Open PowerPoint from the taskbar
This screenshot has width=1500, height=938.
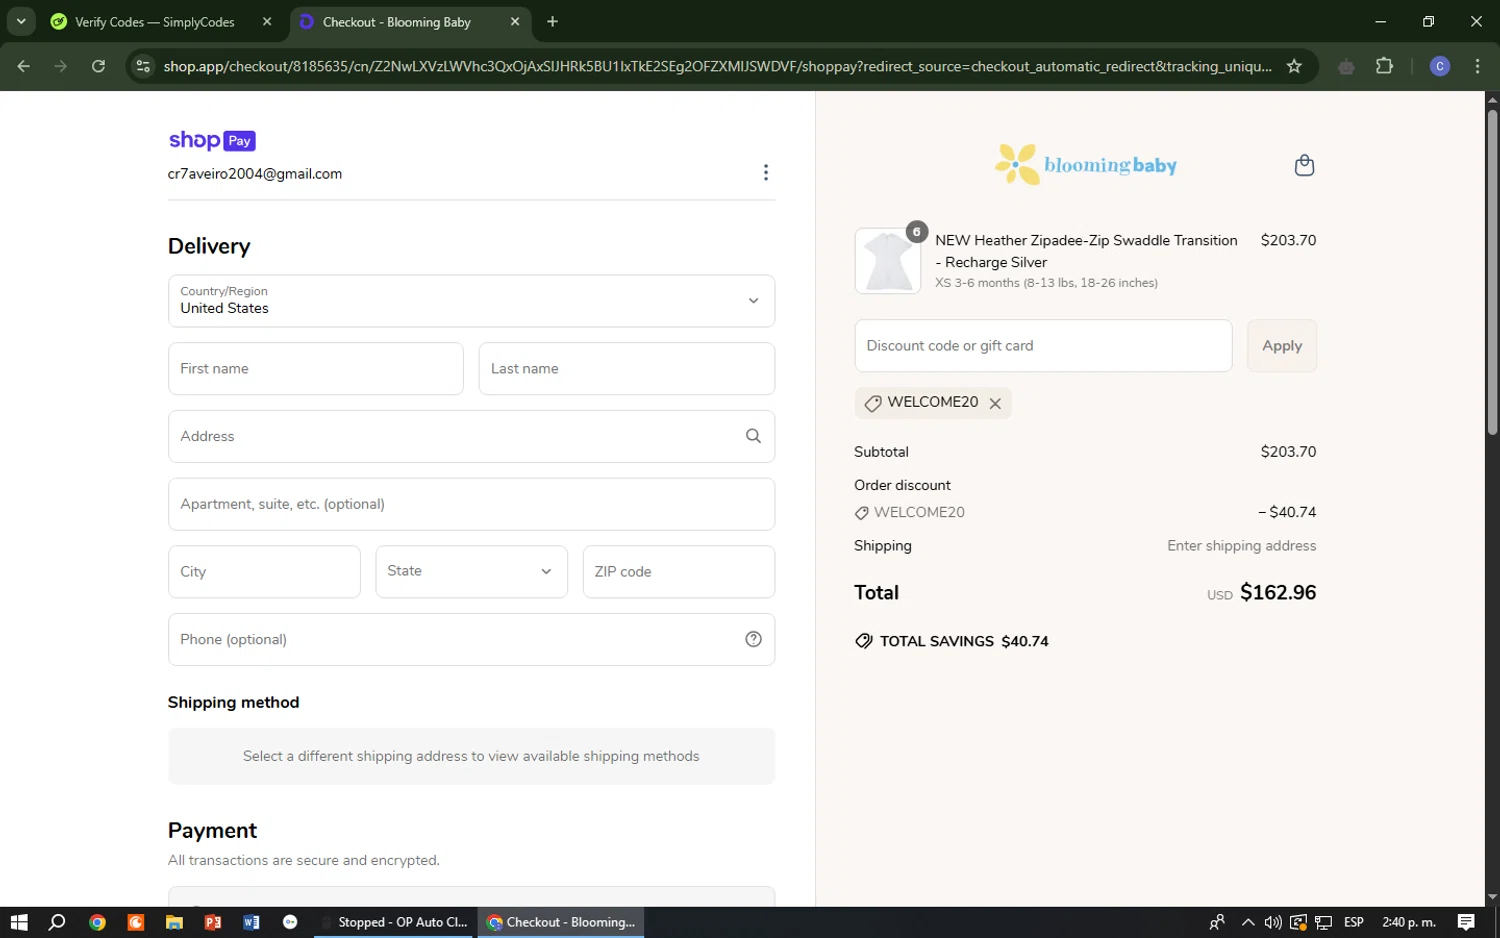click(x=213, y=922)
